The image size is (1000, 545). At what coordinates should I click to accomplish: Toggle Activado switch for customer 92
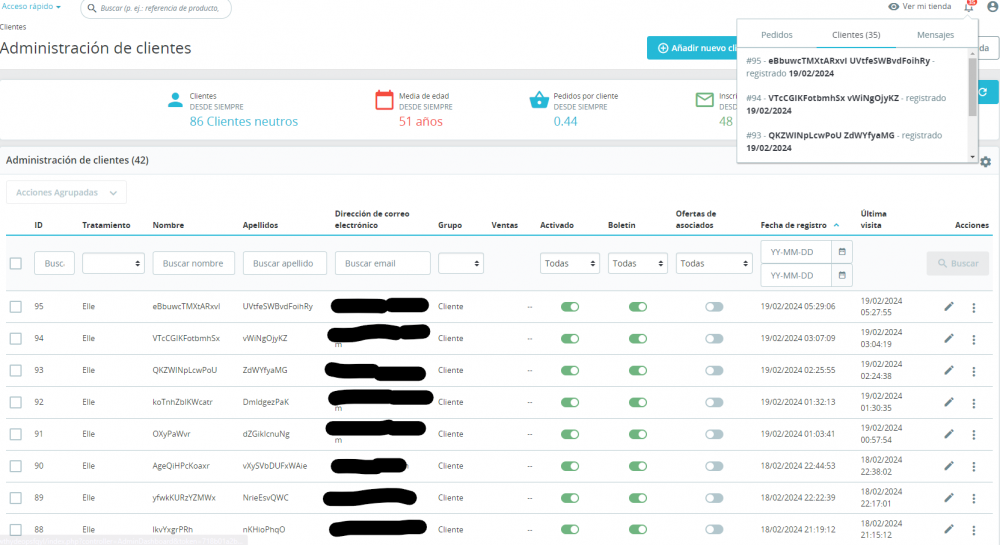[x=570, y=402]
